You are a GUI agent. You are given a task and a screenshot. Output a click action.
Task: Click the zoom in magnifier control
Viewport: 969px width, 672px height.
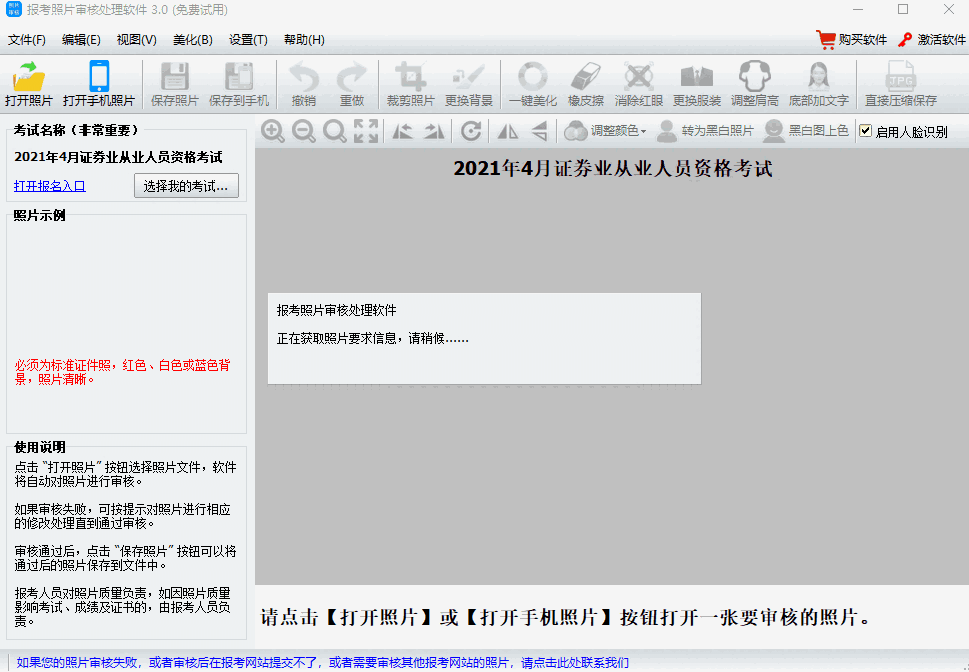(x=272, y=131)
